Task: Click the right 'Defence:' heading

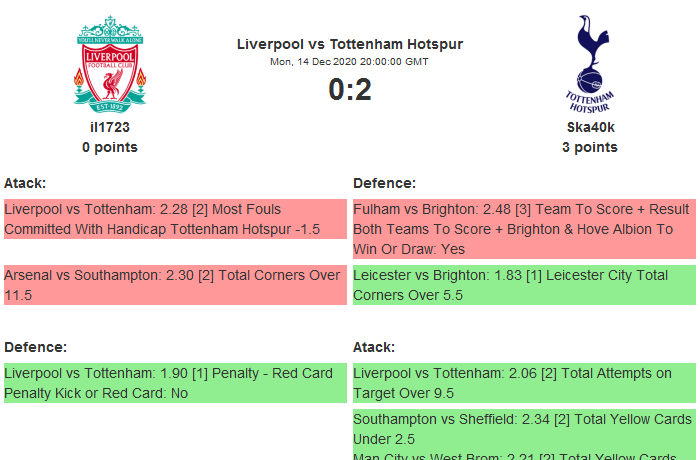Action: pyautogui.click(x=384, y=183)
